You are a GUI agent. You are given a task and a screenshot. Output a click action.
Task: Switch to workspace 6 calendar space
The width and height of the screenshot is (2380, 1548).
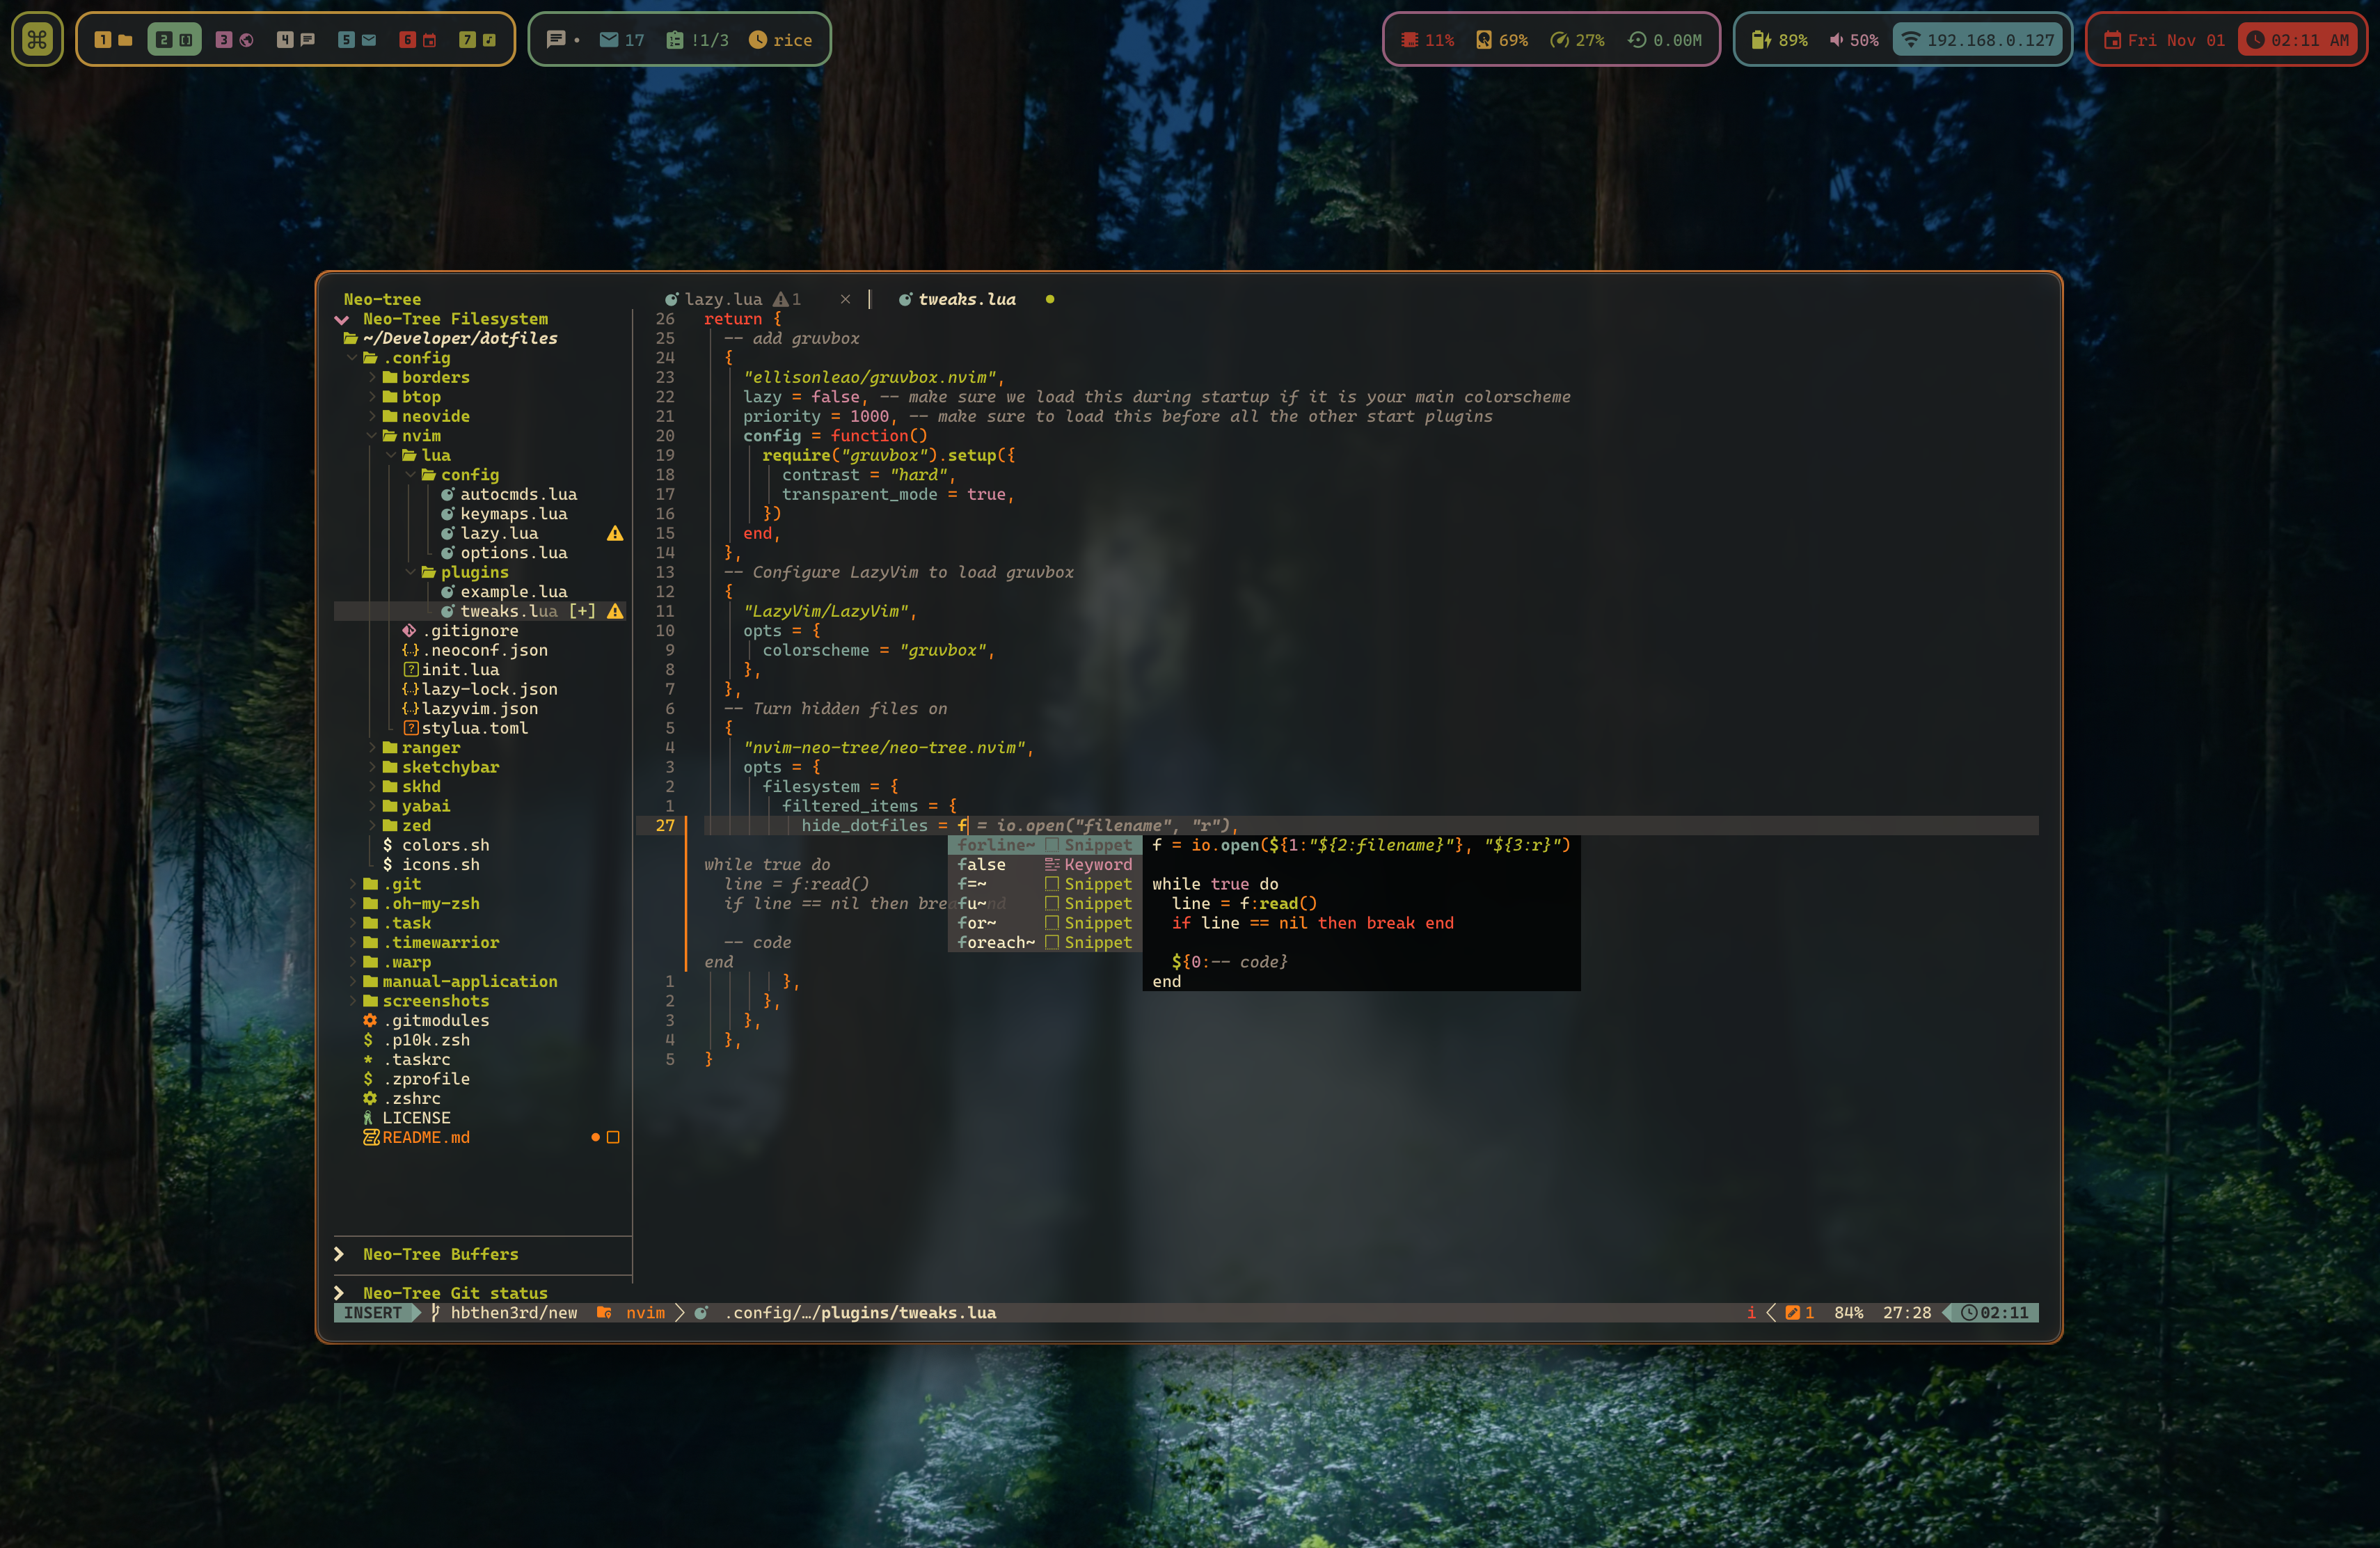point(418,40)
